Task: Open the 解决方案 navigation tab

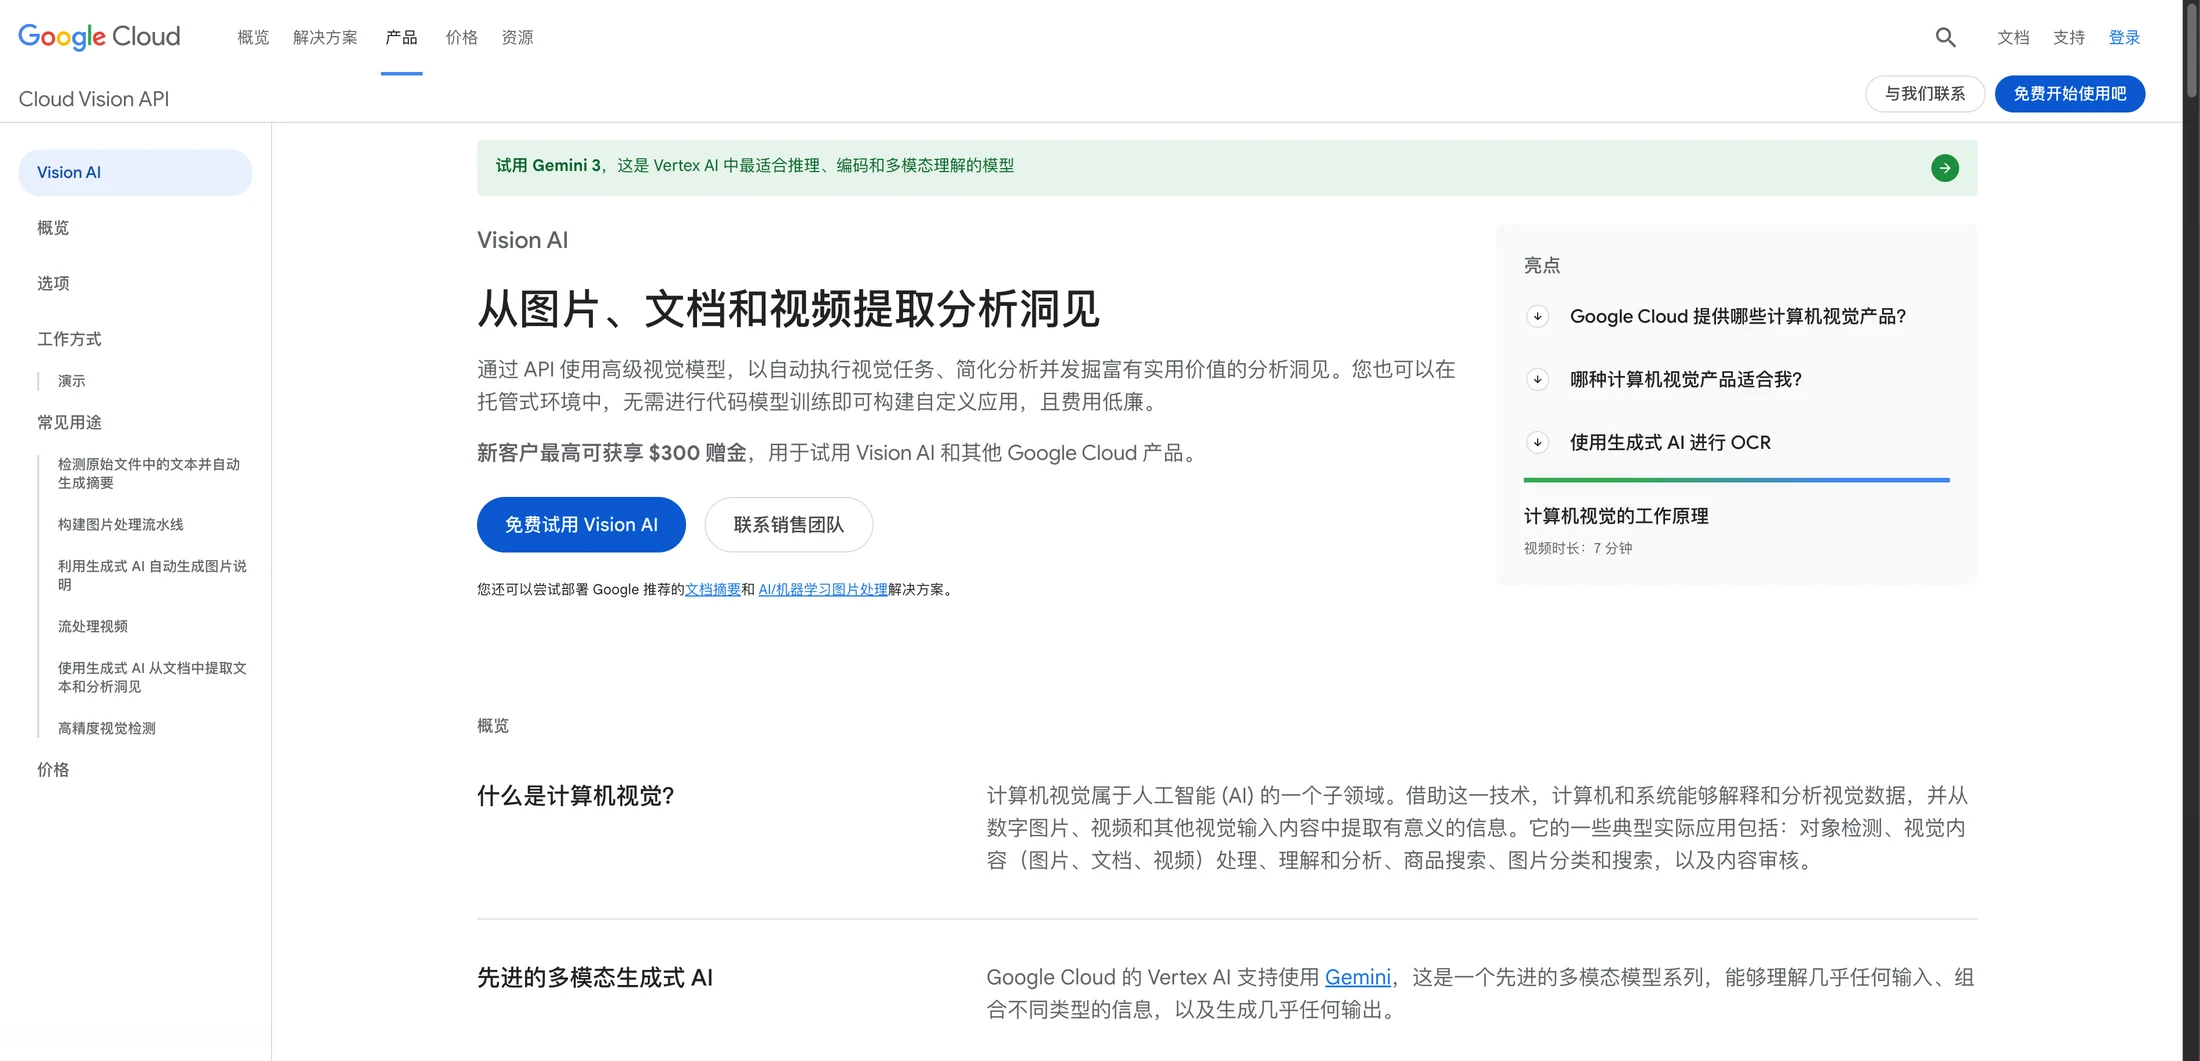Action: 325,37
